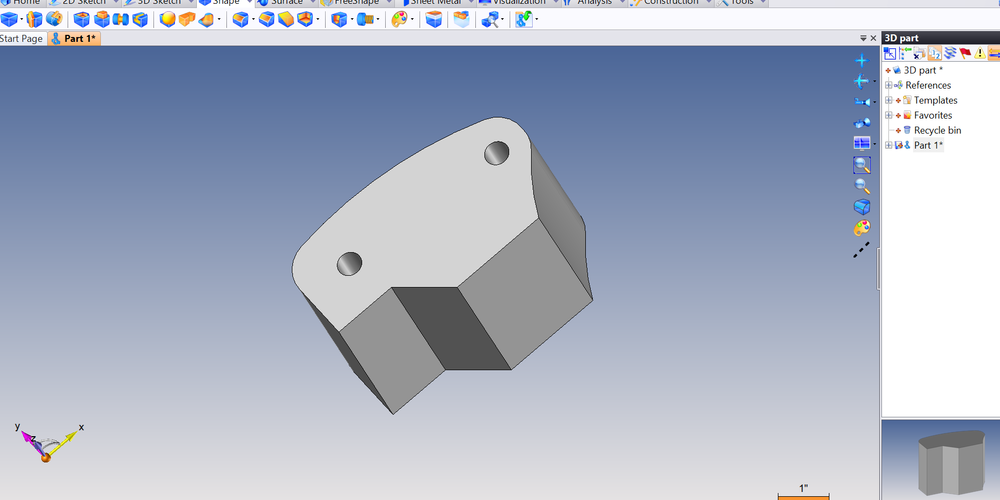Click the zoom window magnifier in the view toolbar

point(861,165)
